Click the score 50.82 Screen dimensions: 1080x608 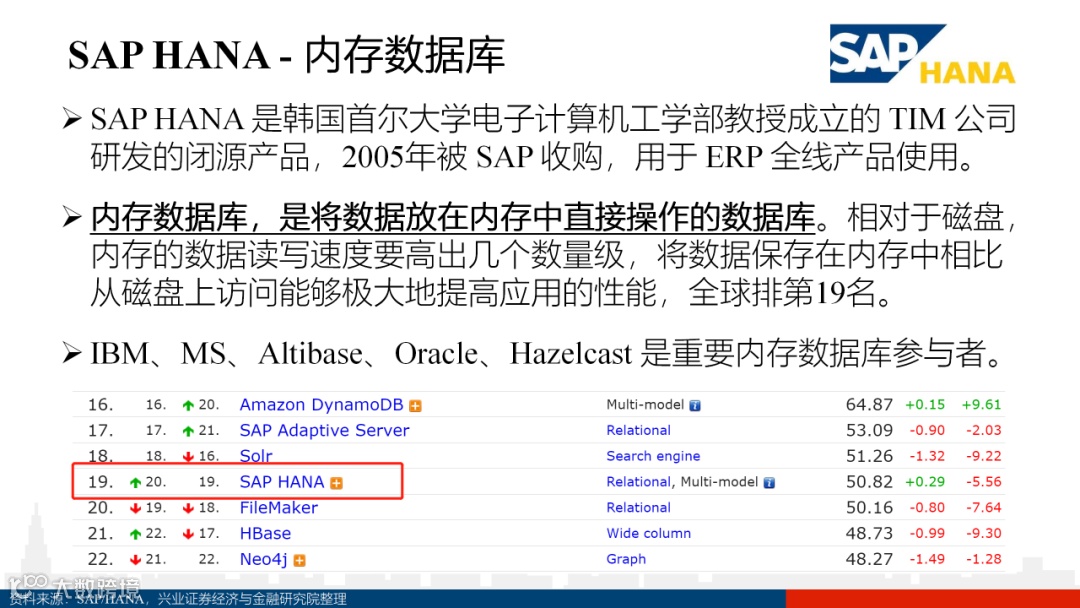point(869,482)
